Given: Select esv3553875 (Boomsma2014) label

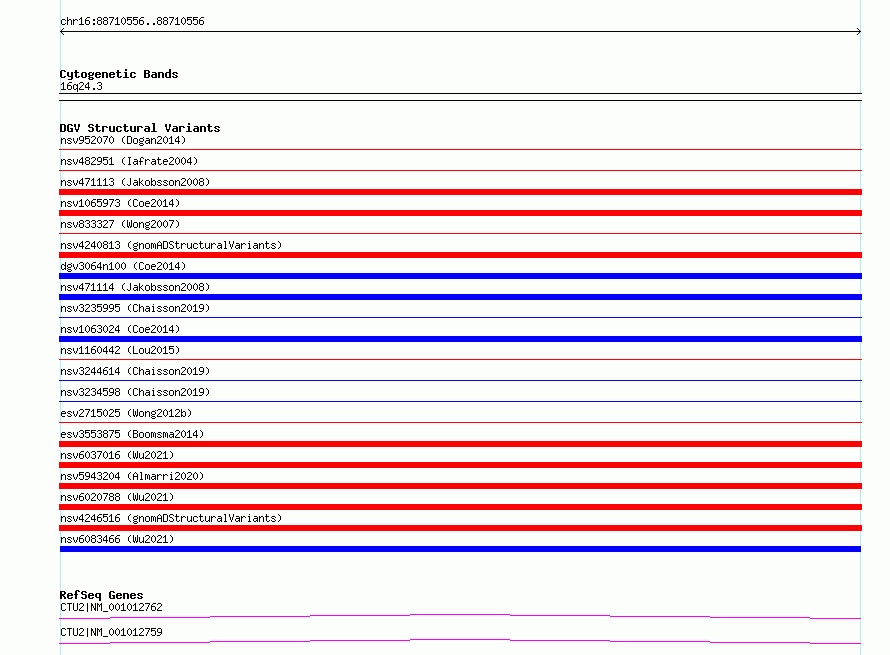Looking at the screenshot, I should [x=132, y=434].
